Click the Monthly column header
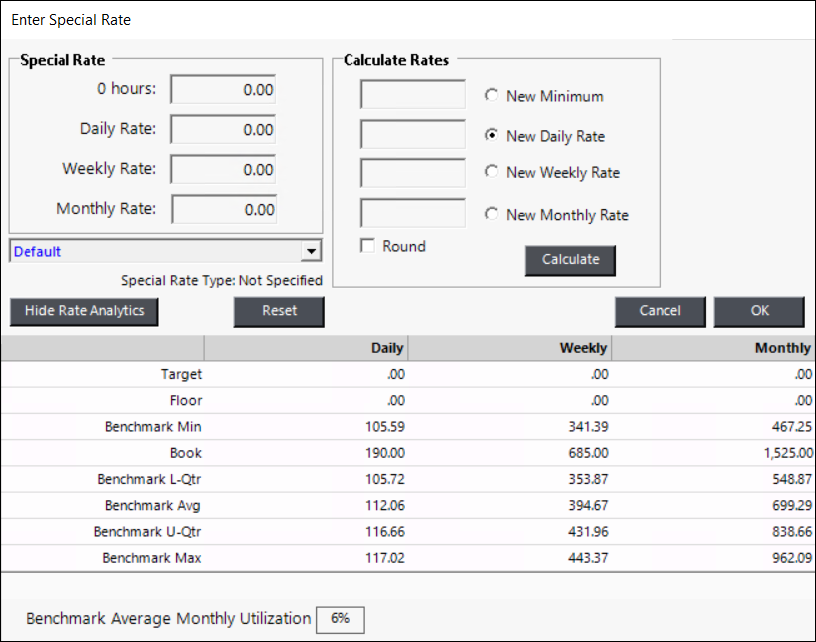Screen dimensions: 816x642 click(712, 348)
